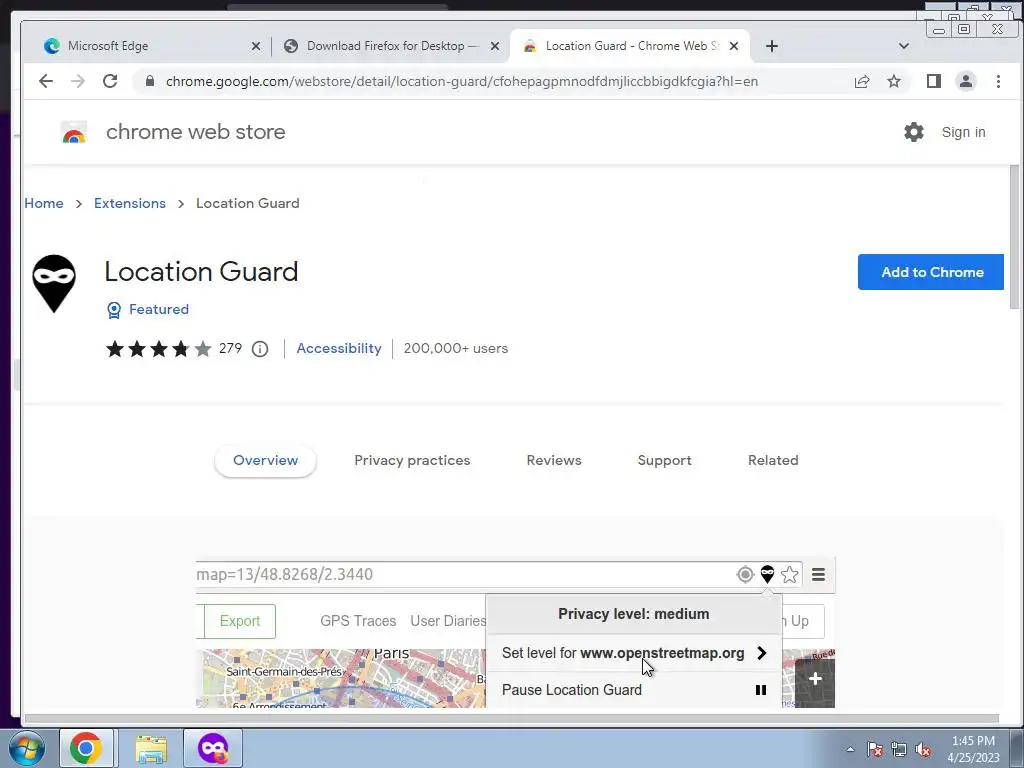Click the horizontal scrollbar at window bottom
The image size is (1024, 768).
[511, 718]
